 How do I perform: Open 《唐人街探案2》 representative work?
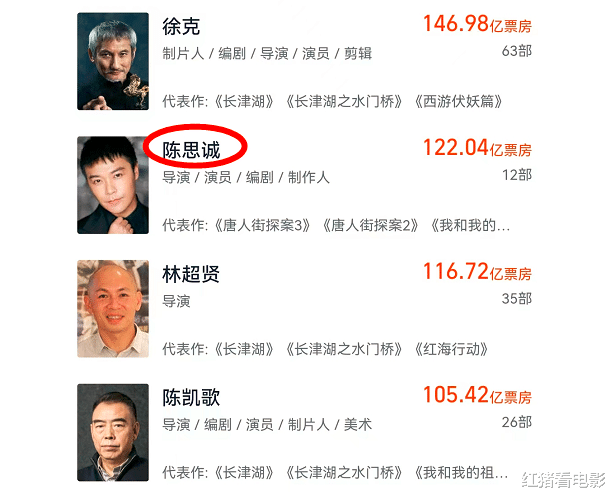click(x=370, y=225)
